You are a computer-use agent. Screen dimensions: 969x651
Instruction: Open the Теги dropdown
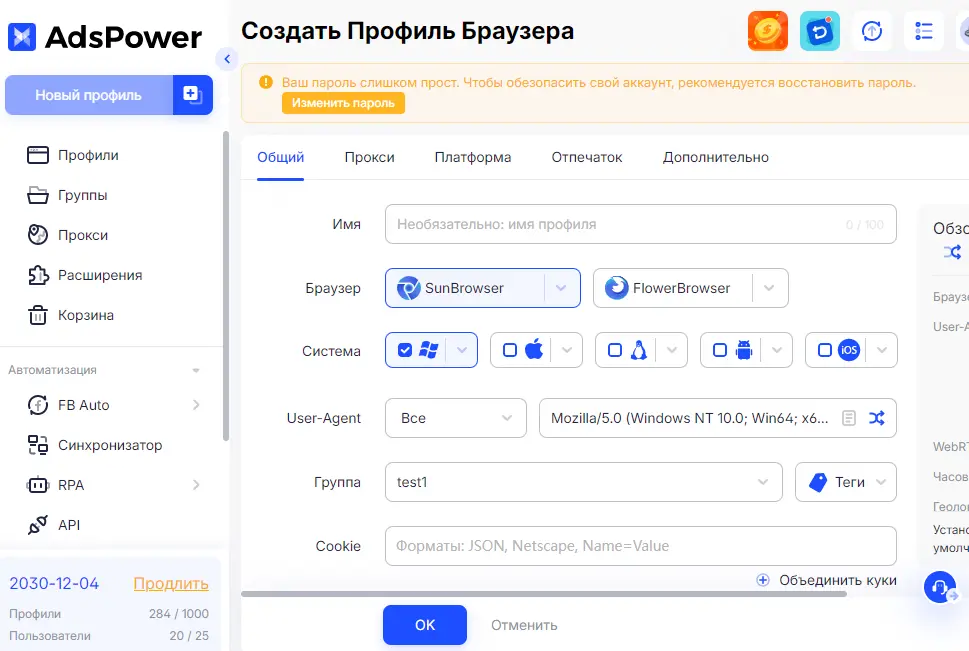pyautogui.click(x=845, y=482)
